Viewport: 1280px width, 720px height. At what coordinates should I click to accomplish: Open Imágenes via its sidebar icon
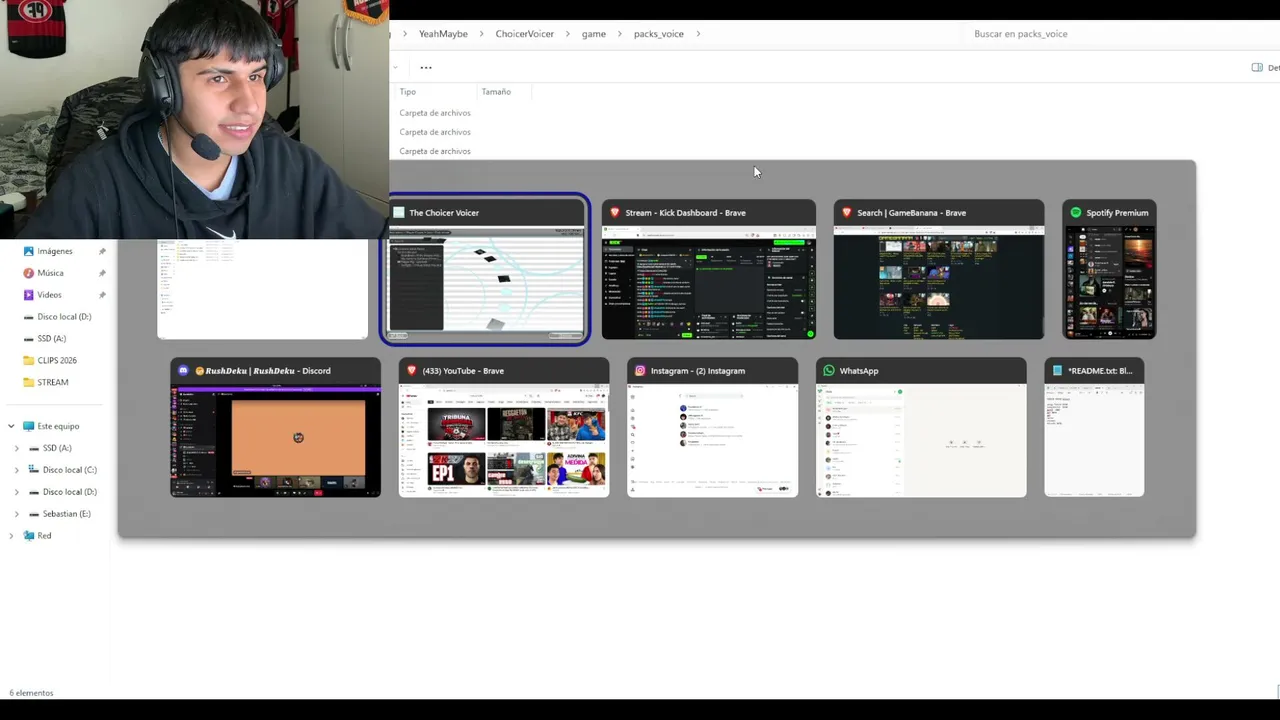tap(28, 251)
